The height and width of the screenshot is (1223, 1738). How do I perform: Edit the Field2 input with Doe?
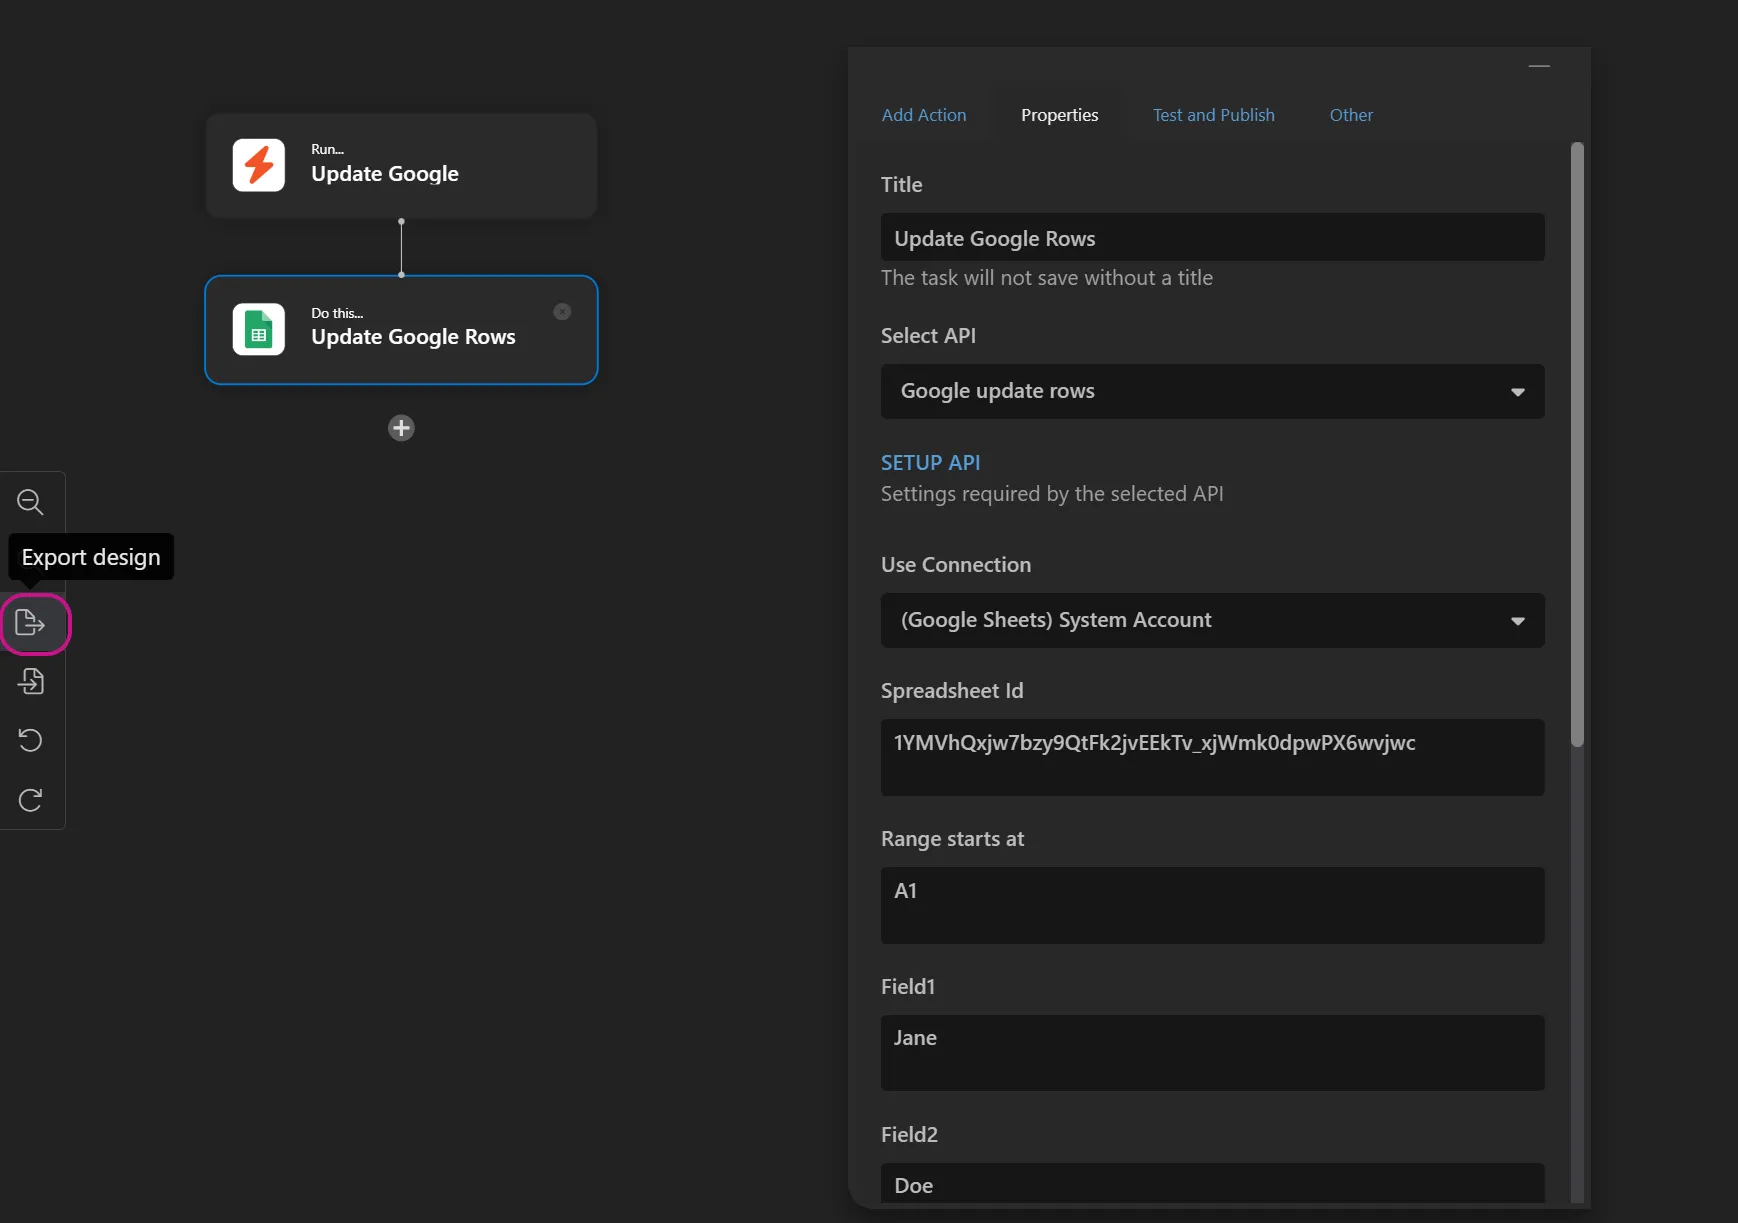pos(1212,1184)
